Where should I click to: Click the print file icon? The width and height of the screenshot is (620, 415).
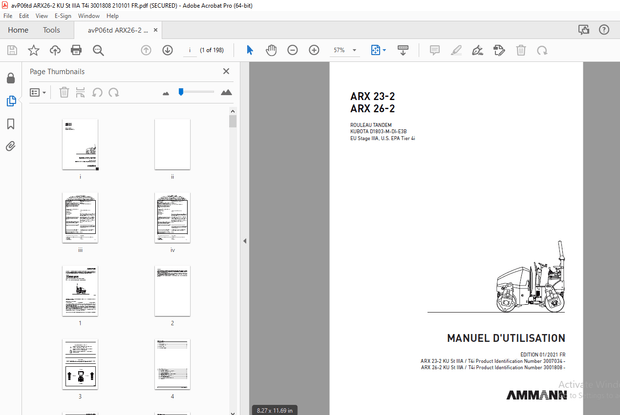(78, 50)
